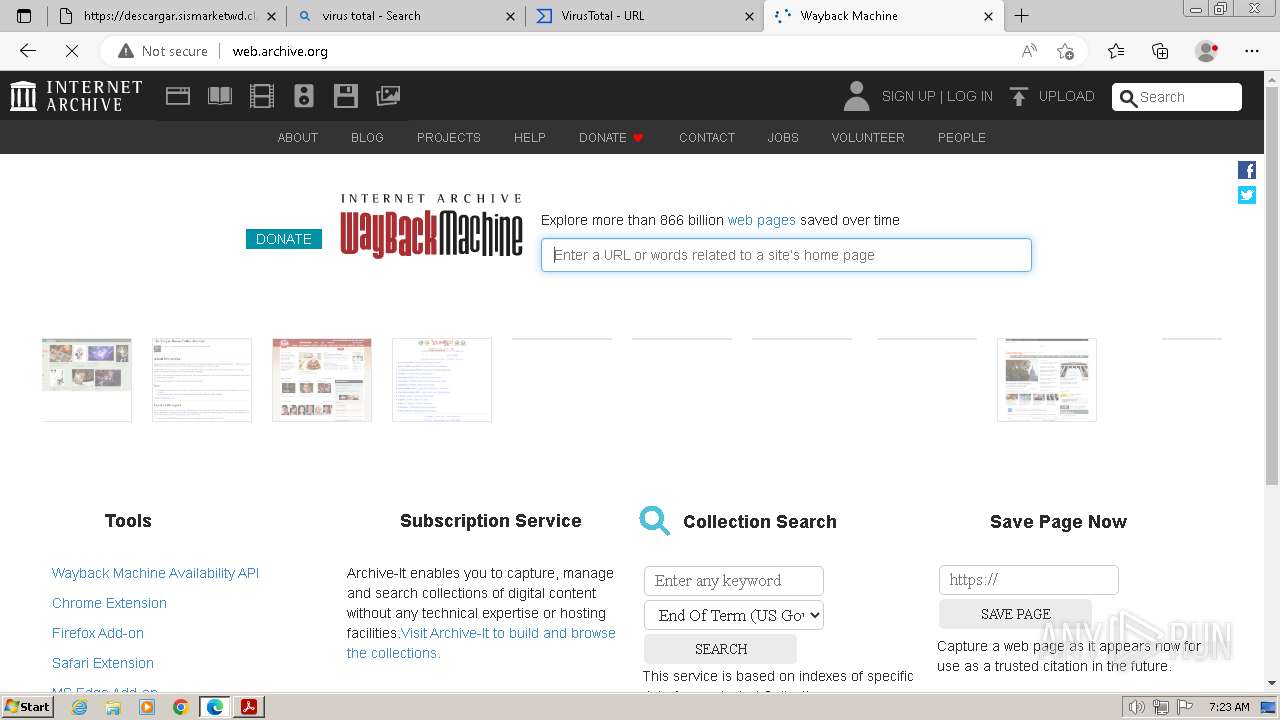The image size is (1280, 720).
Task: Open a new browser tab
Action: pos(1021,16)
